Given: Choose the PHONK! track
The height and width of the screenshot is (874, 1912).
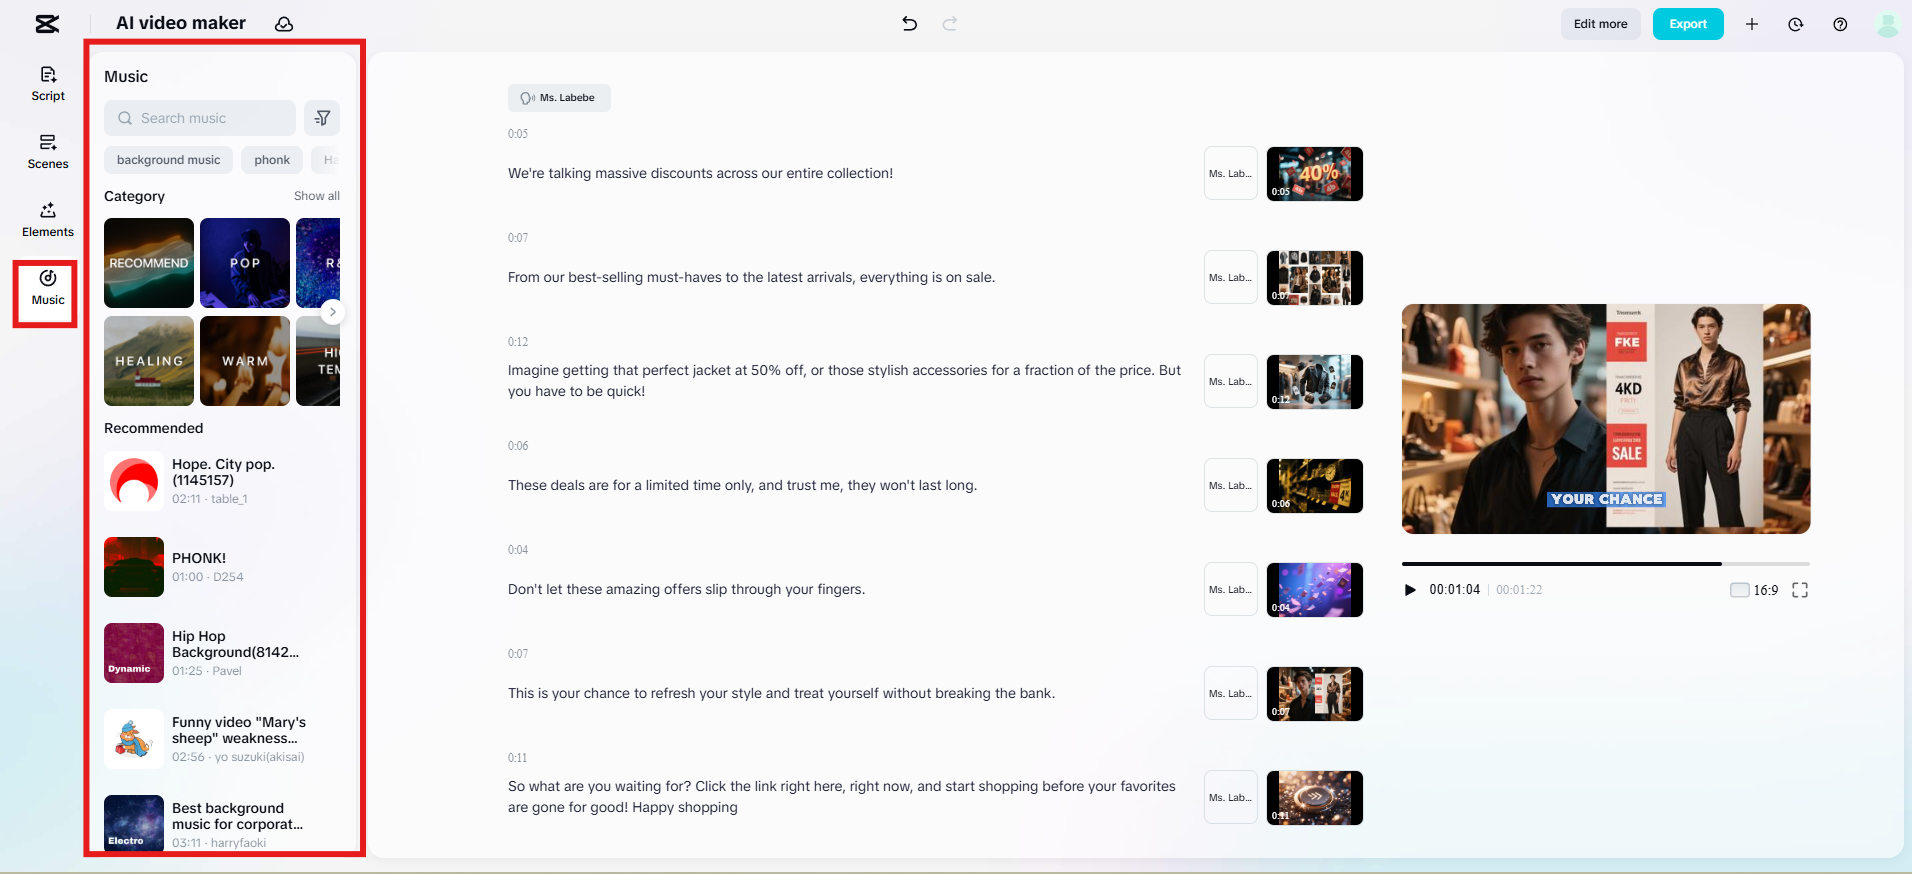Looking at the screenshot, I should click(x=222, y=567).
